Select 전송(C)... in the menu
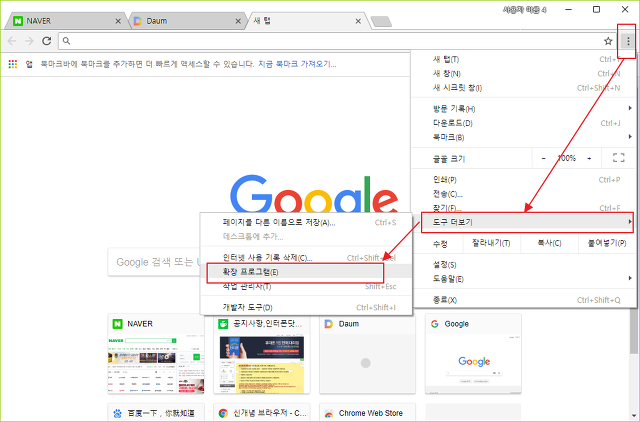This screenshot has width=640, height=422. (524, 194)
